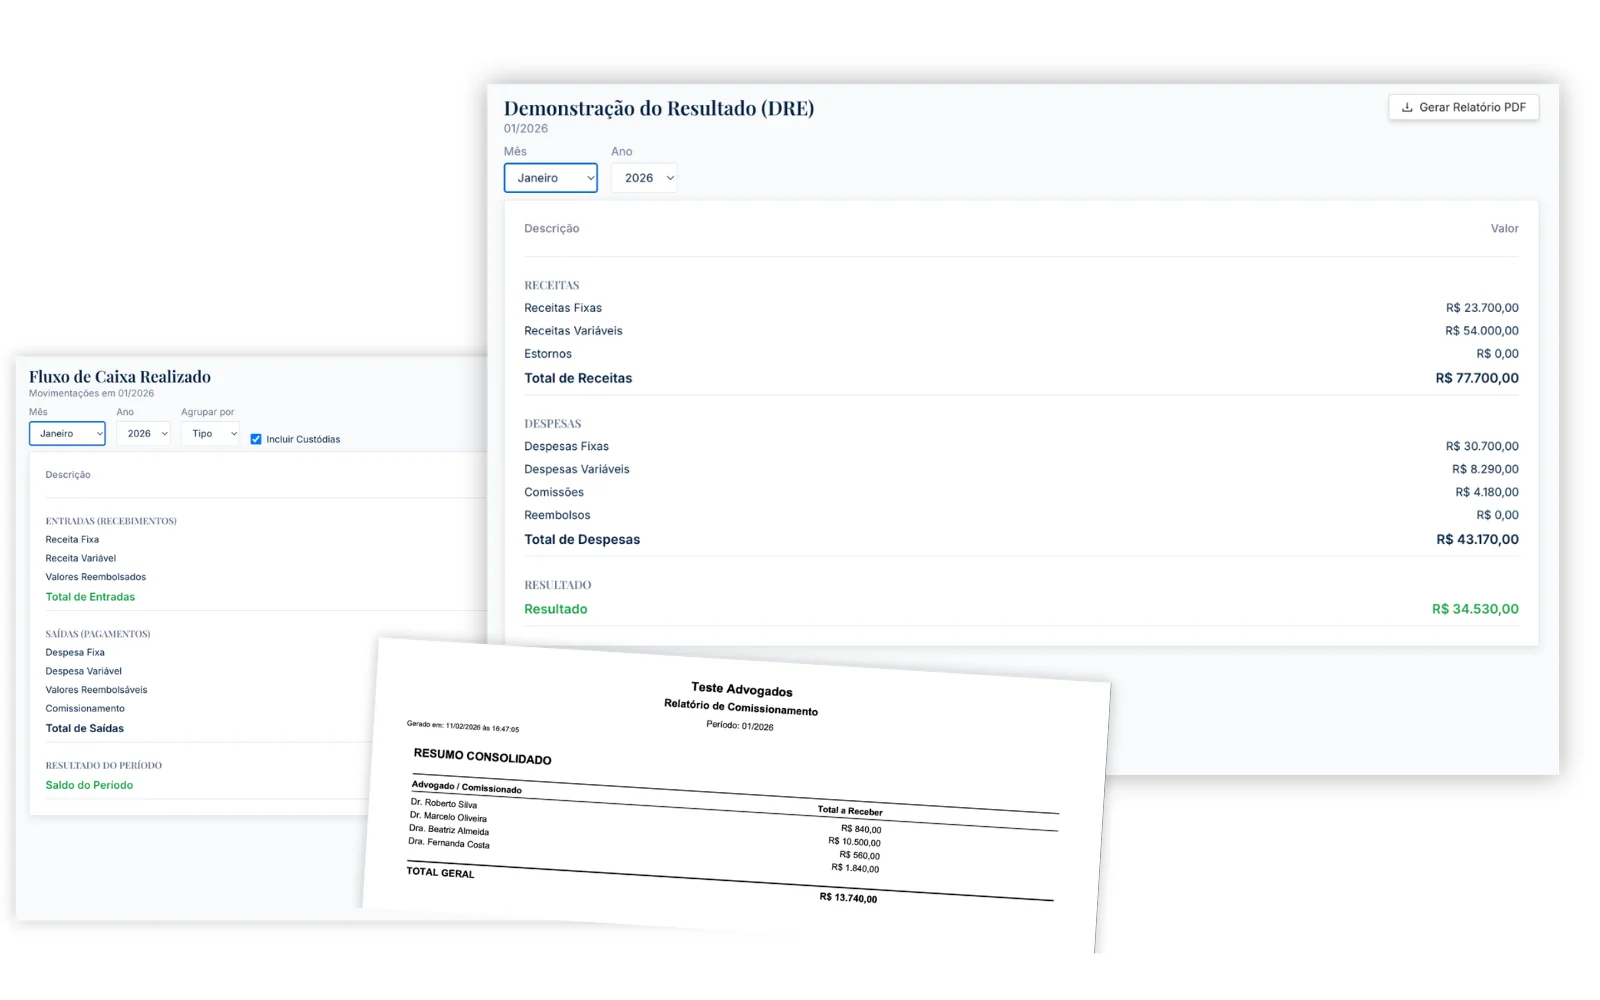Image resolution: width=1600 pixels, height=1000 pixels.
Task: Click the Reembolsos row in DRE
Action: [x=1021, y=515]
